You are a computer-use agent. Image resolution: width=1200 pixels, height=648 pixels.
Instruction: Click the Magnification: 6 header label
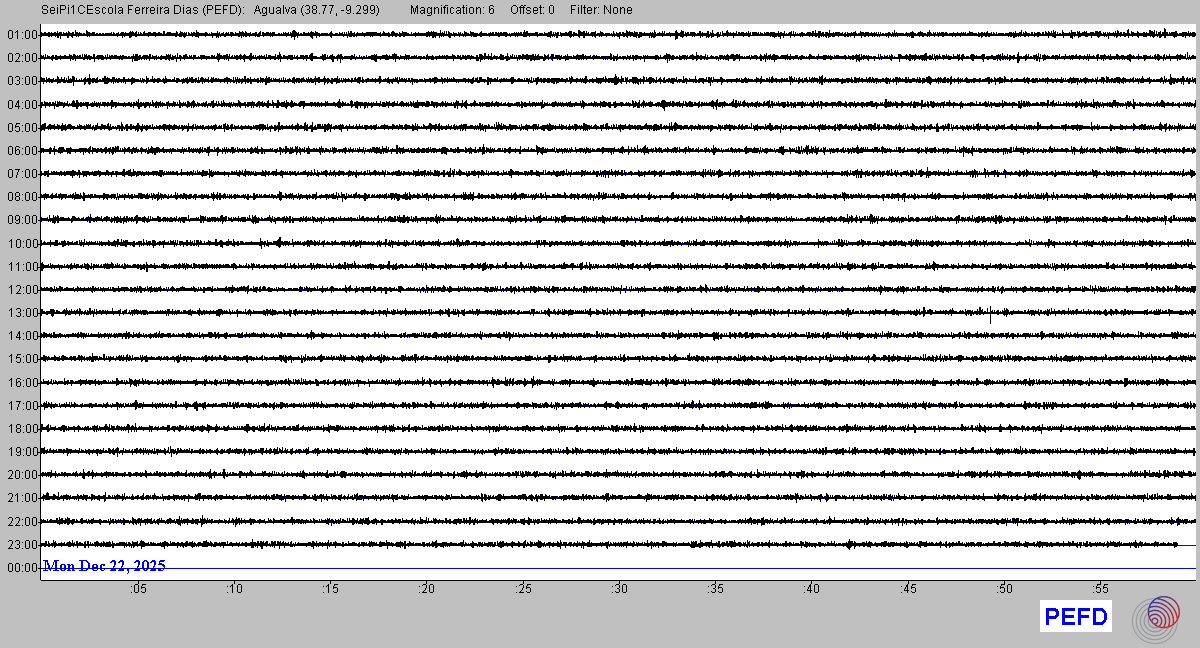click(x=452, y=10)
